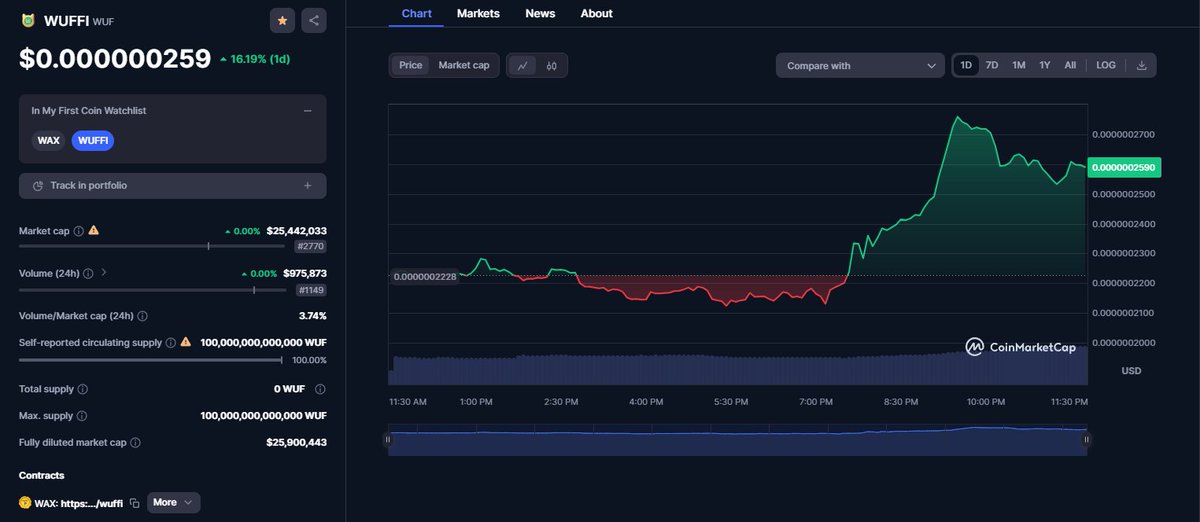This screenshot has height=522, width=1200.
Task: Toggle LOG scale
Action: tap(1106, 65)
